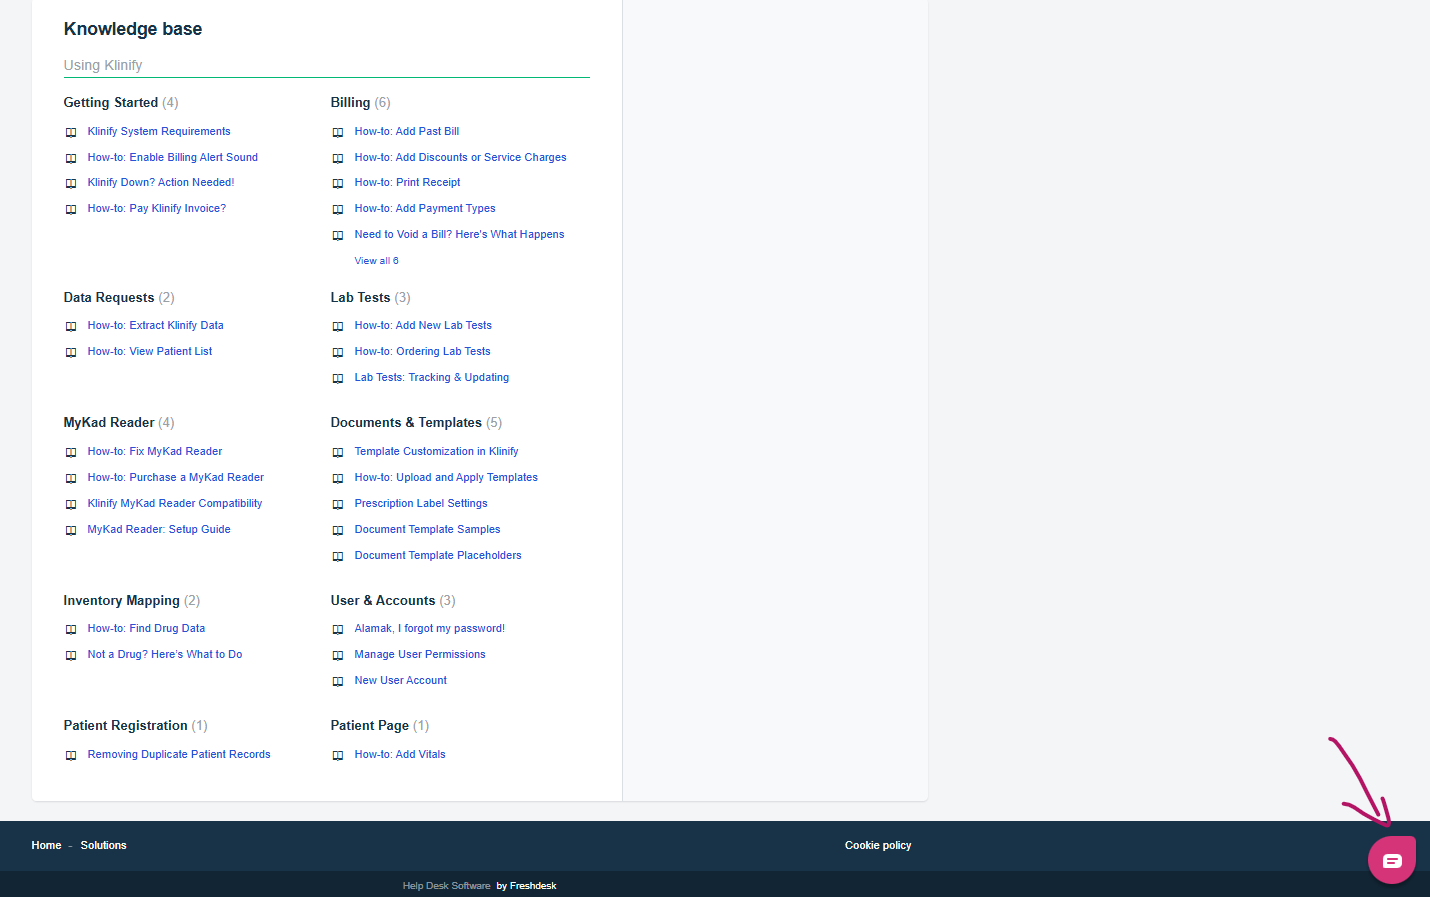The width and height of the screenshot is (1430, 897).
Task: Click book icon beside Manage User Permissions
Action: [x=338, y=655]
